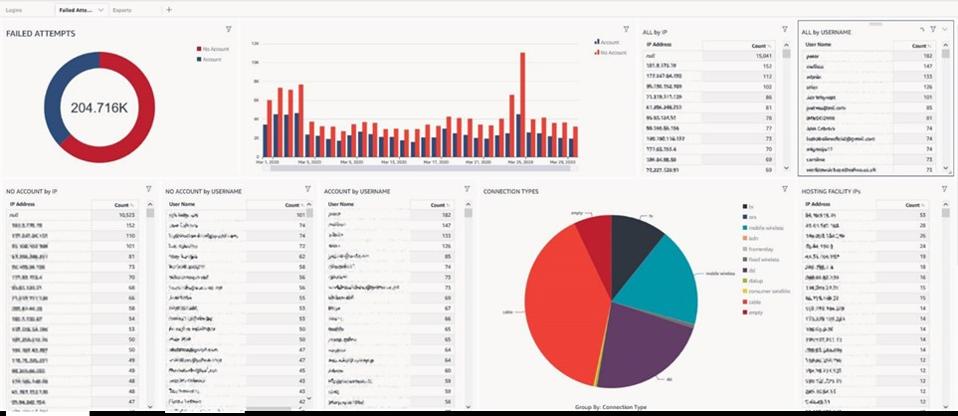958x416 pixels.
Task: Click the horizontal scrollbar under the bar chart
Action: 400,168
